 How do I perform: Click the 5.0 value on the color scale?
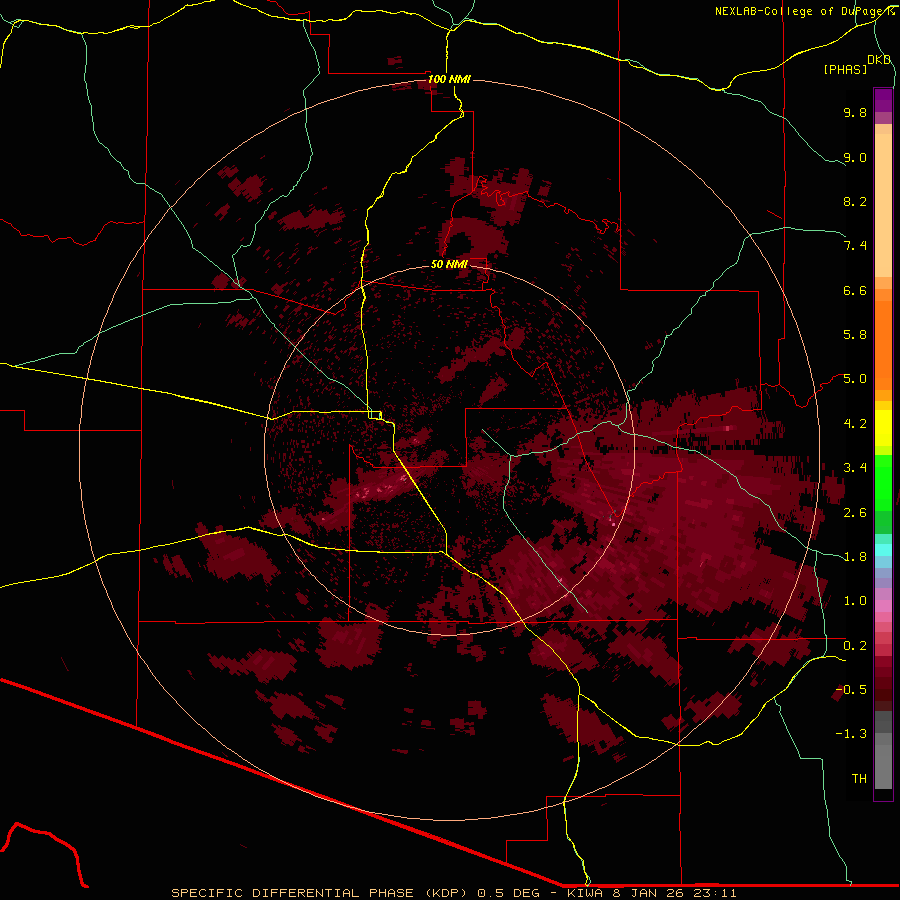[855, 379]
